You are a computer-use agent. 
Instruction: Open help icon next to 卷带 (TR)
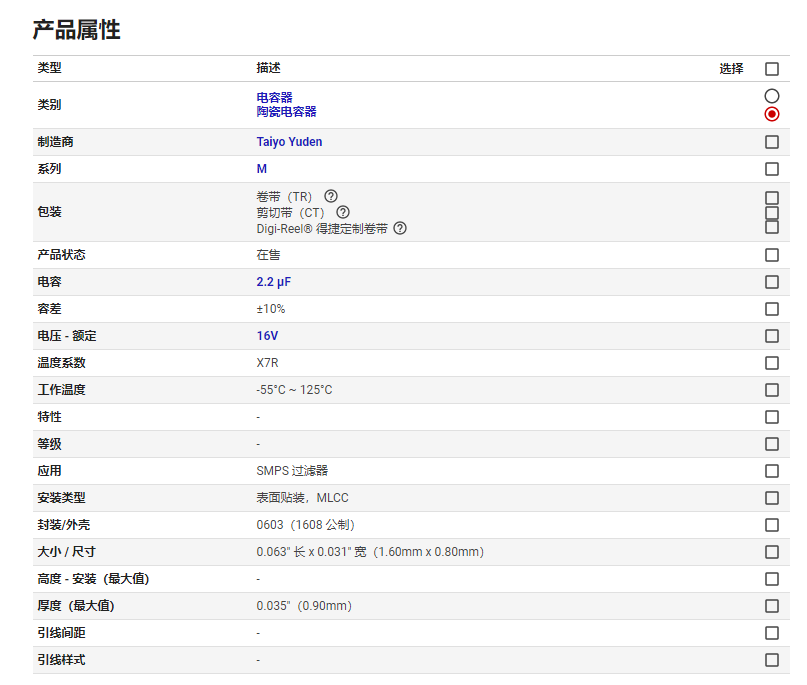point(331,196)
